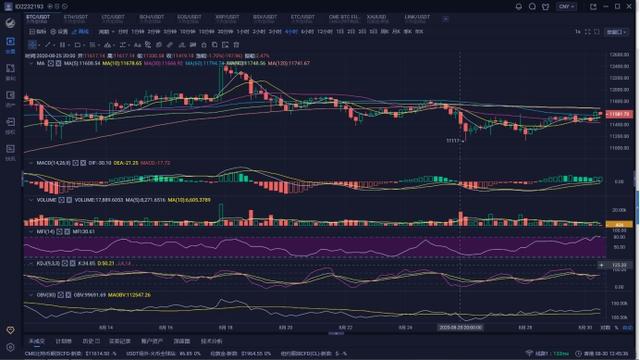Click the chart fullscreen icon
640x360 pixels.
tap(587, 31)
